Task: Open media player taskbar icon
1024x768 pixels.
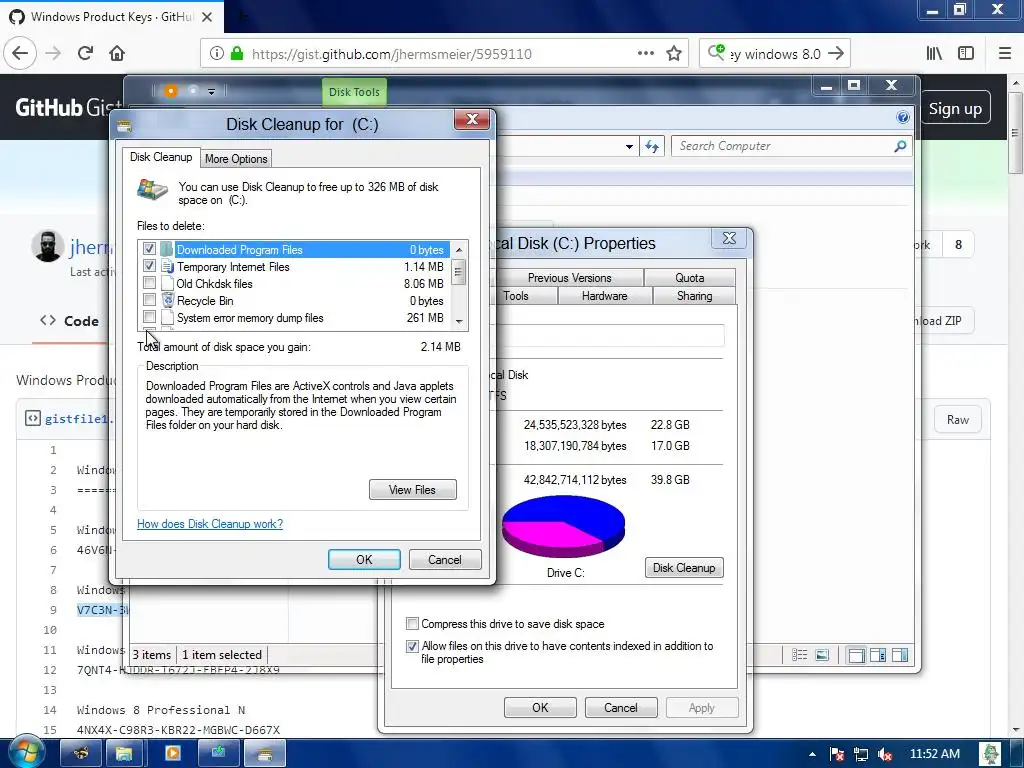Action: [x=173, y=754]
